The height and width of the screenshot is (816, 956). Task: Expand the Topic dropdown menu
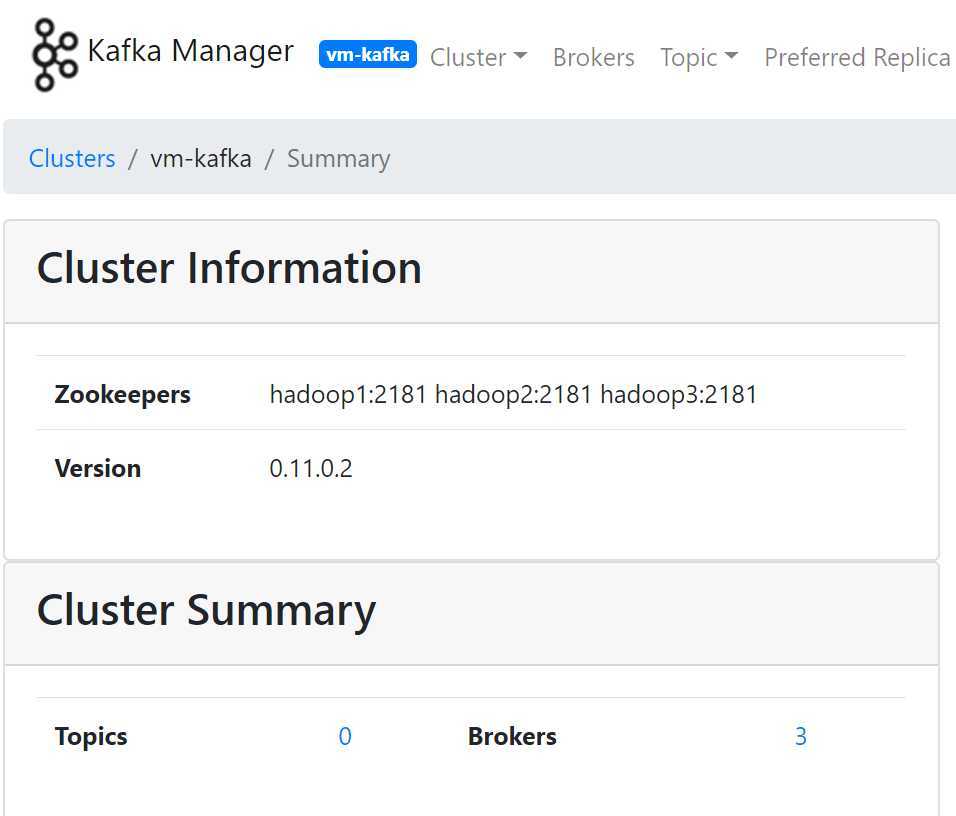coord(699,57)
